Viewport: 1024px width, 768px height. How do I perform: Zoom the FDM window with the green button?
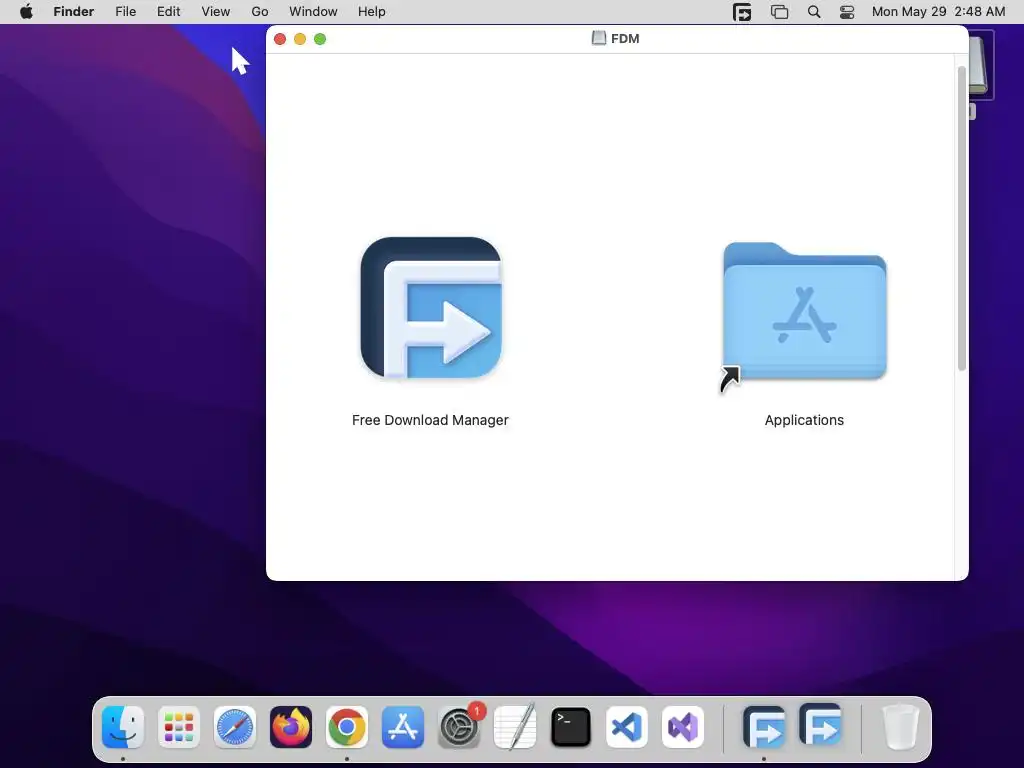320,39
